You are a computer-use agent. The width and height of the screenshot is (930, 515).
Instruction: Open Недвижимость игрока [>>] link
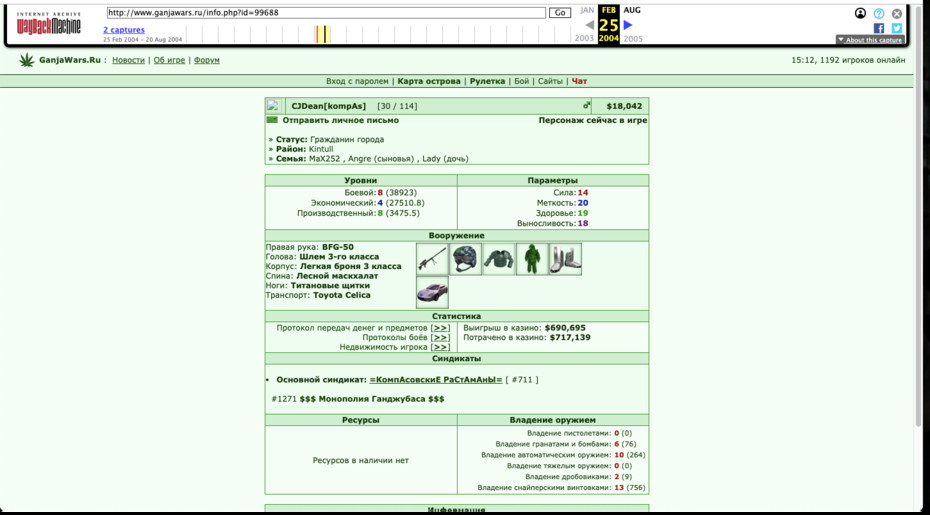coord(440,347)
